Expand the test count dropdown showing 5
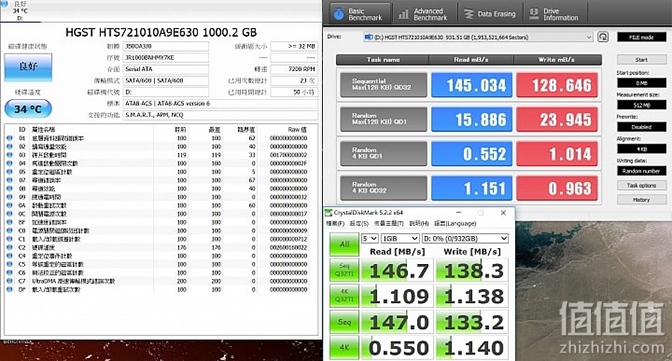This screenshot has width=672, height=361. click(369, 238)
